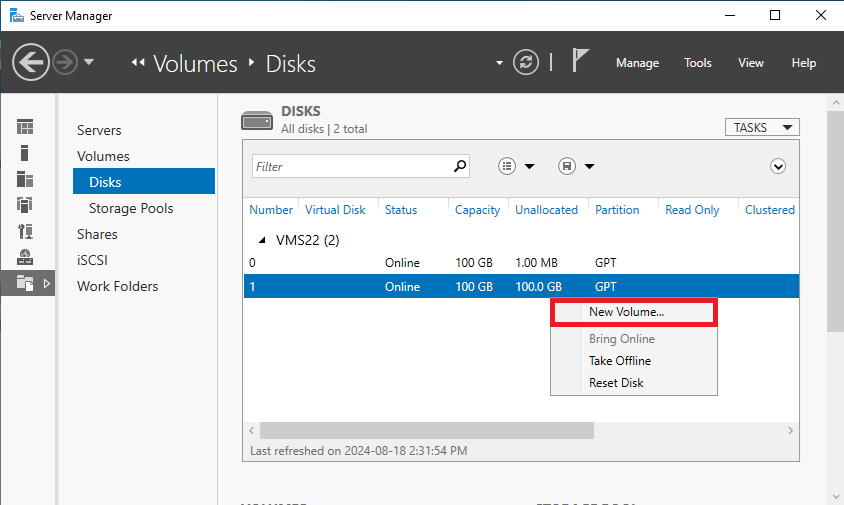Open the Servers page

point(99,130)
